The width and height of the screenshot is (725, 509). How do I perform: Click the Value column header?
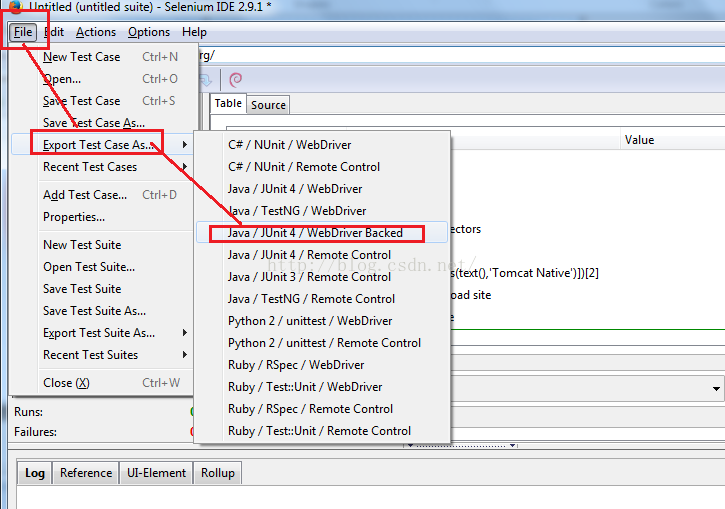coord(672,140)
